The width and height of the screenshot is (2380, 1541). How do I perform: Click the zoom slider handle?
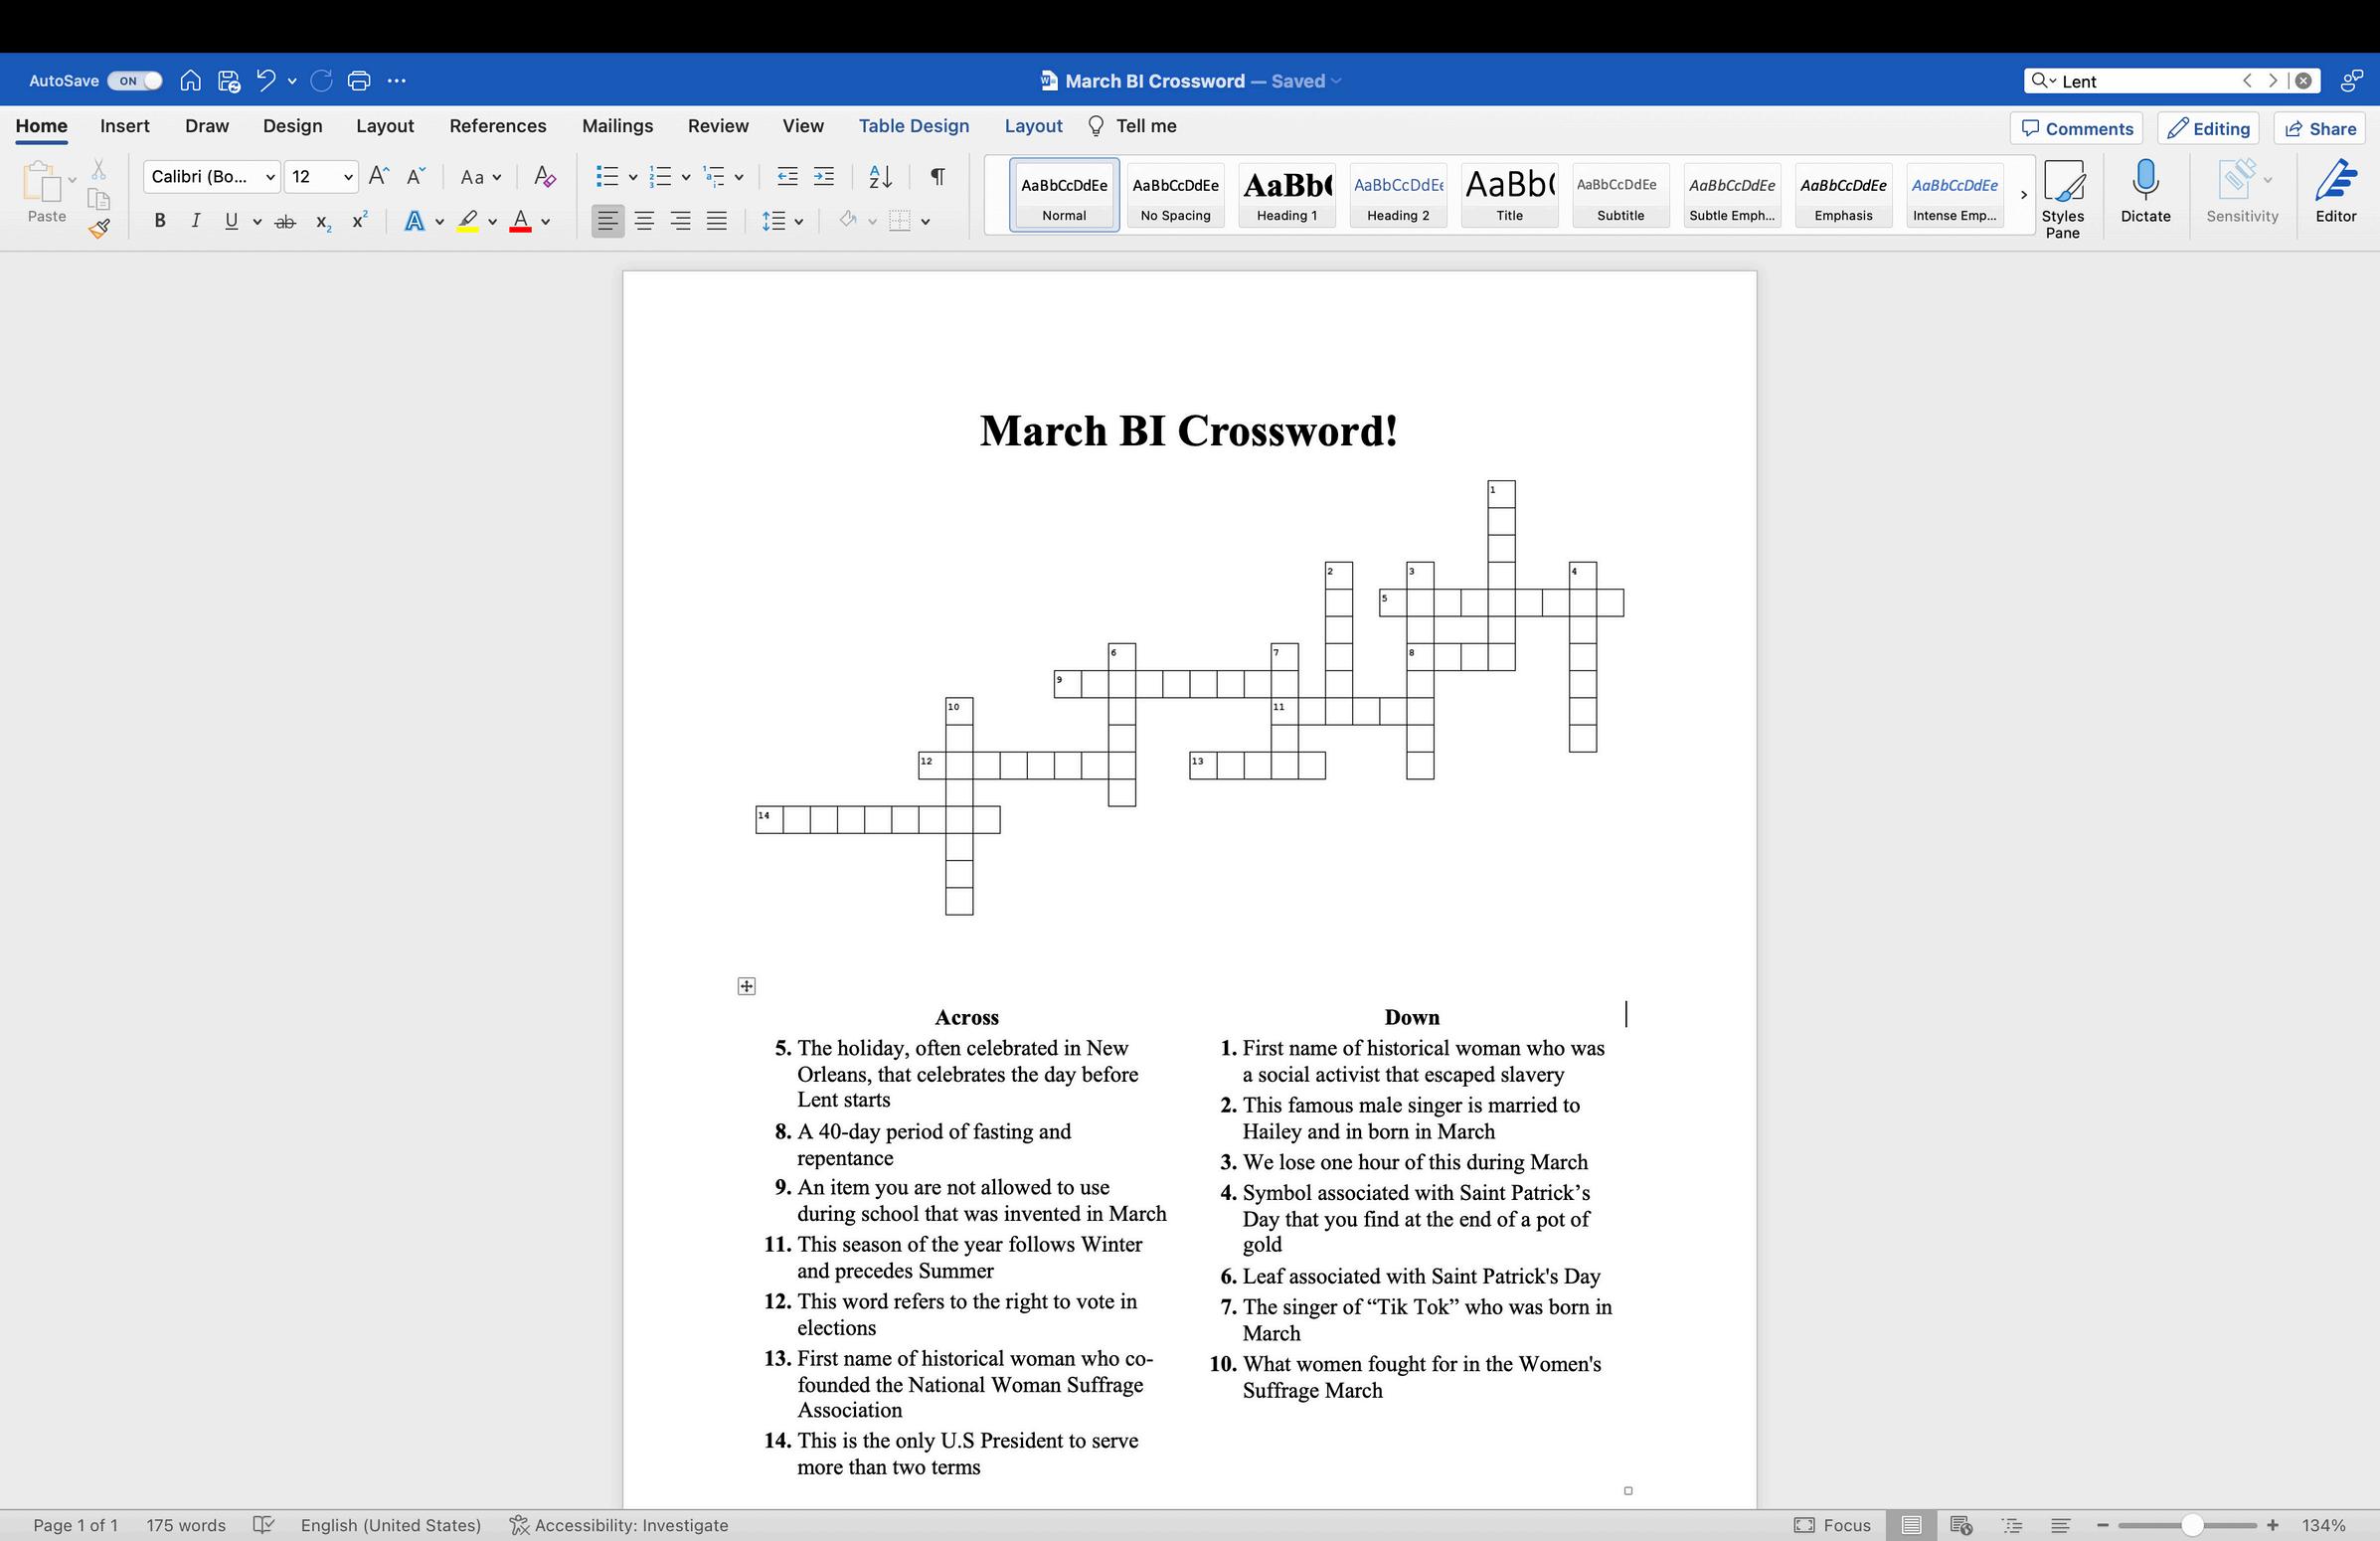[2191, 1525]
